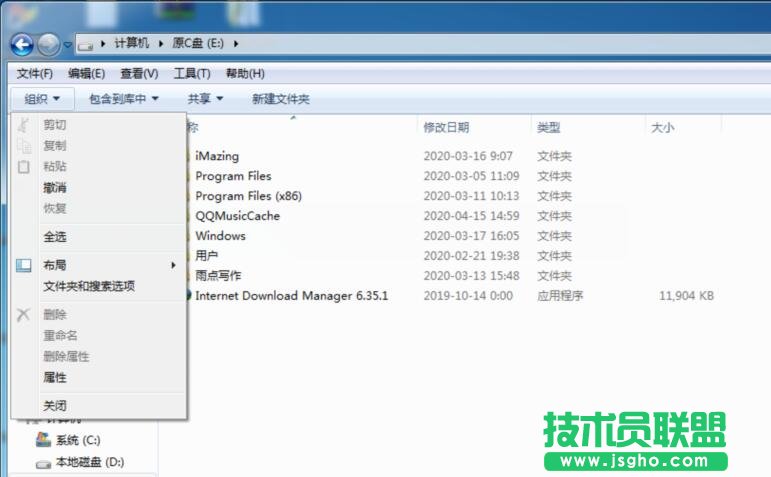
Task: Click the scissors icon next to 剪切
Action: coord(24,125)
